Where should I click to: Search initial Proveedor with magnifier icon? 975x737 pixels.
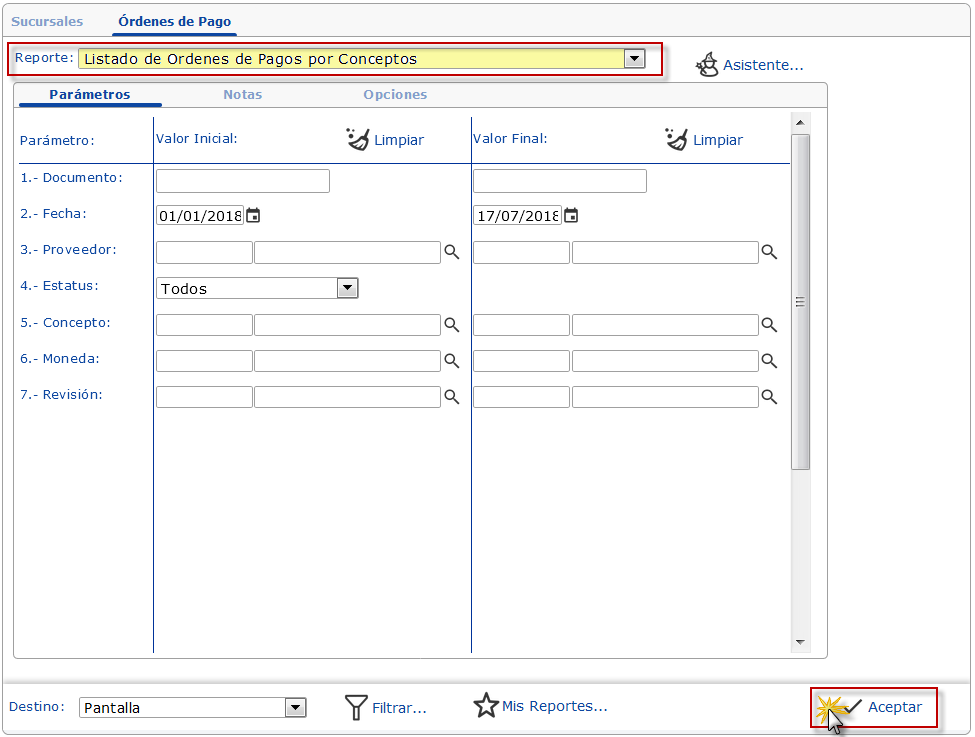(x=452, y=253)
